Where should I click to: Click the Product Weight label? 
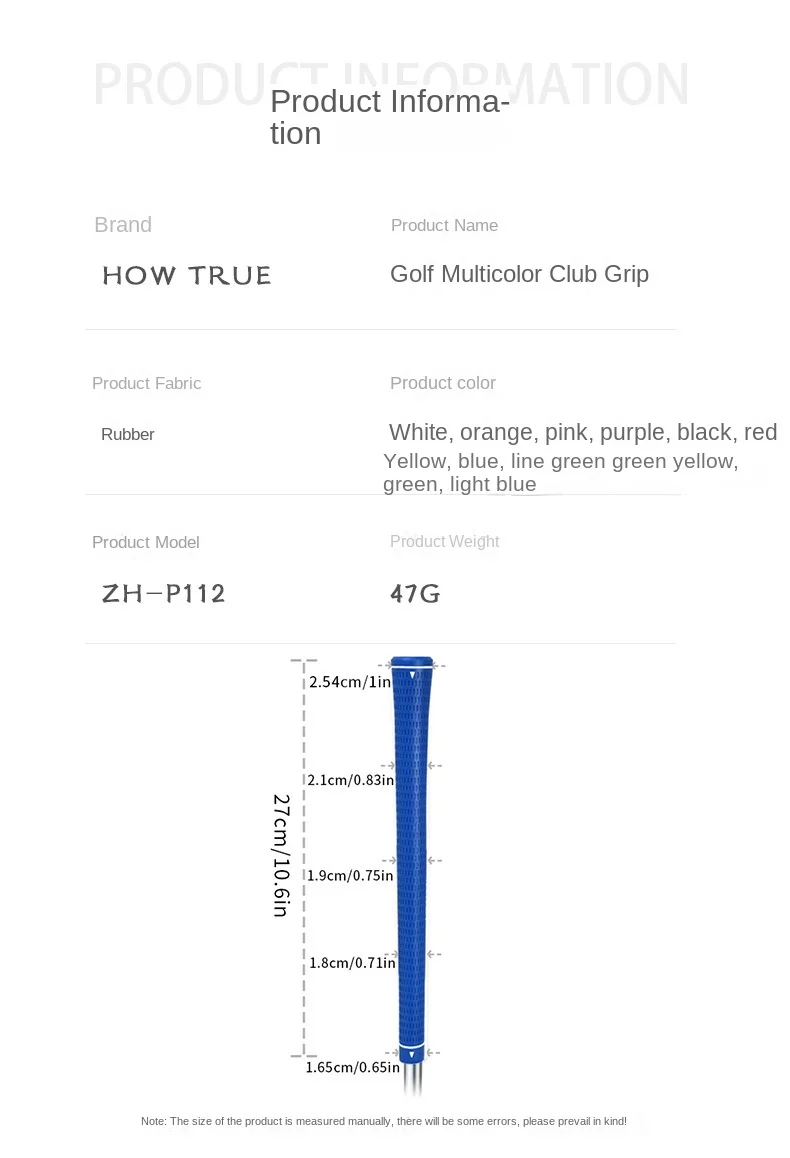(444, 541)
